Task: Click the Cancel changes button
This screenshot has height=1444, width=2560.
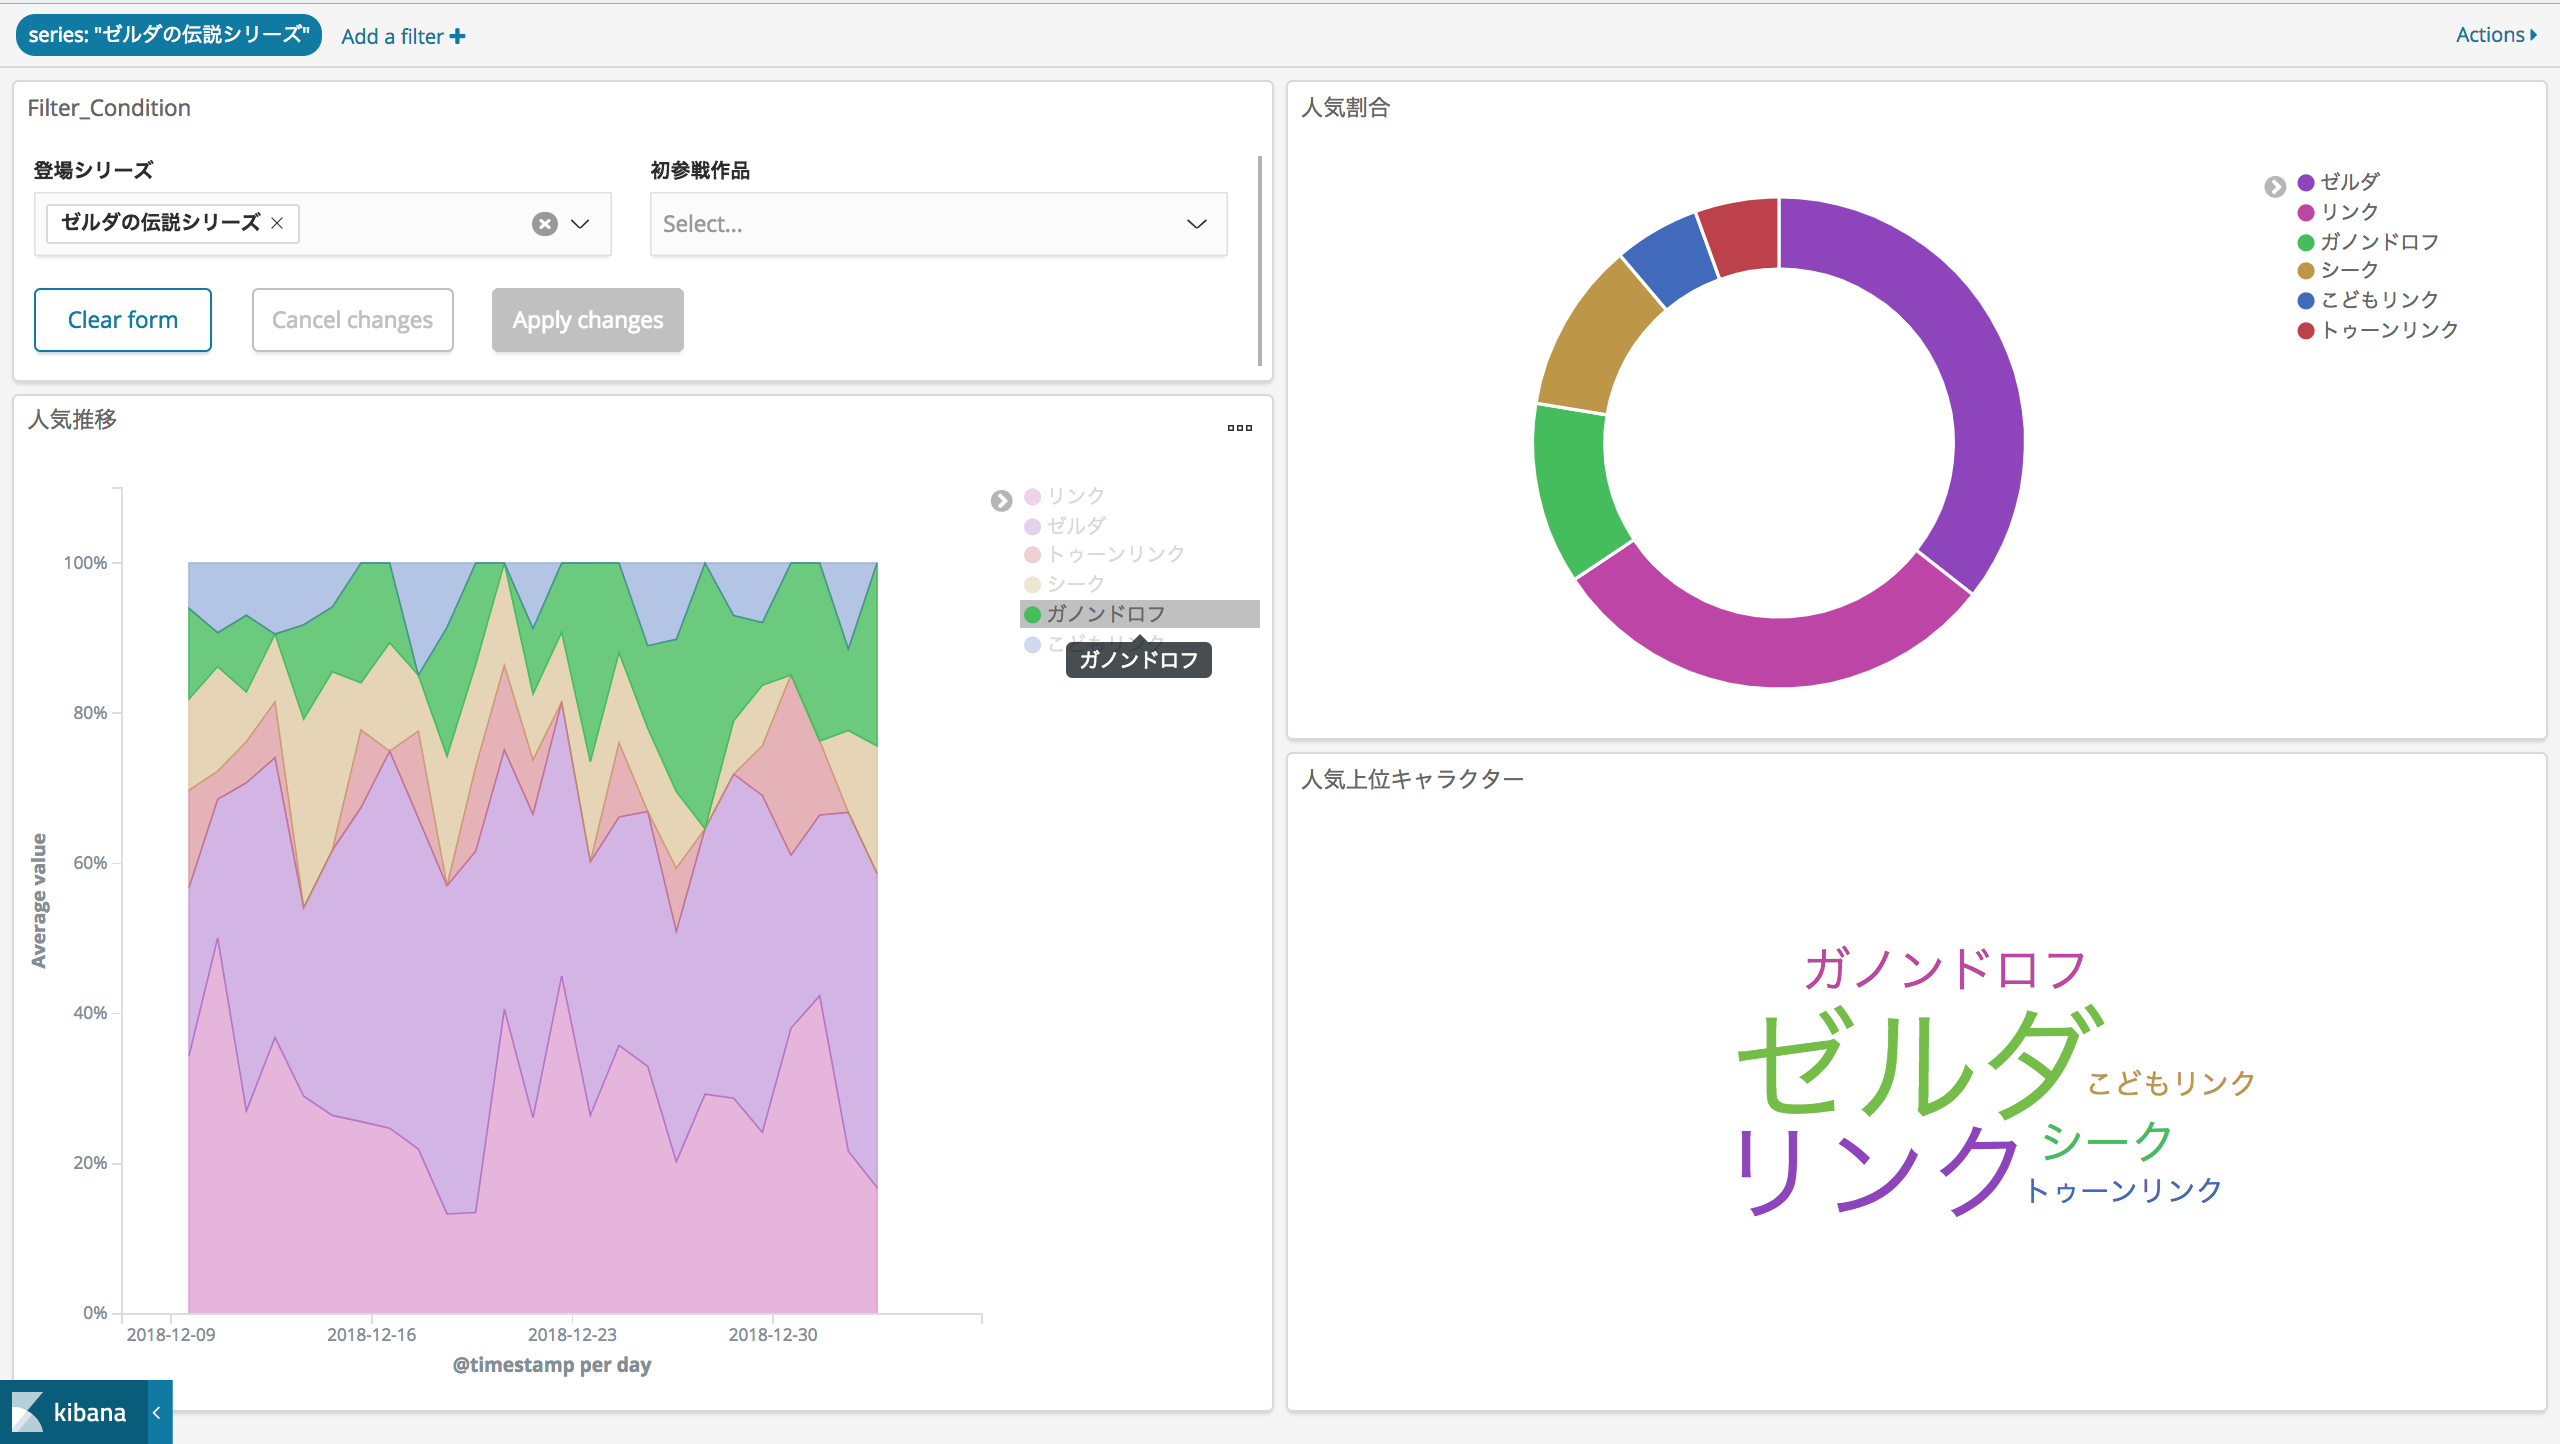Action: click(352, 320)
